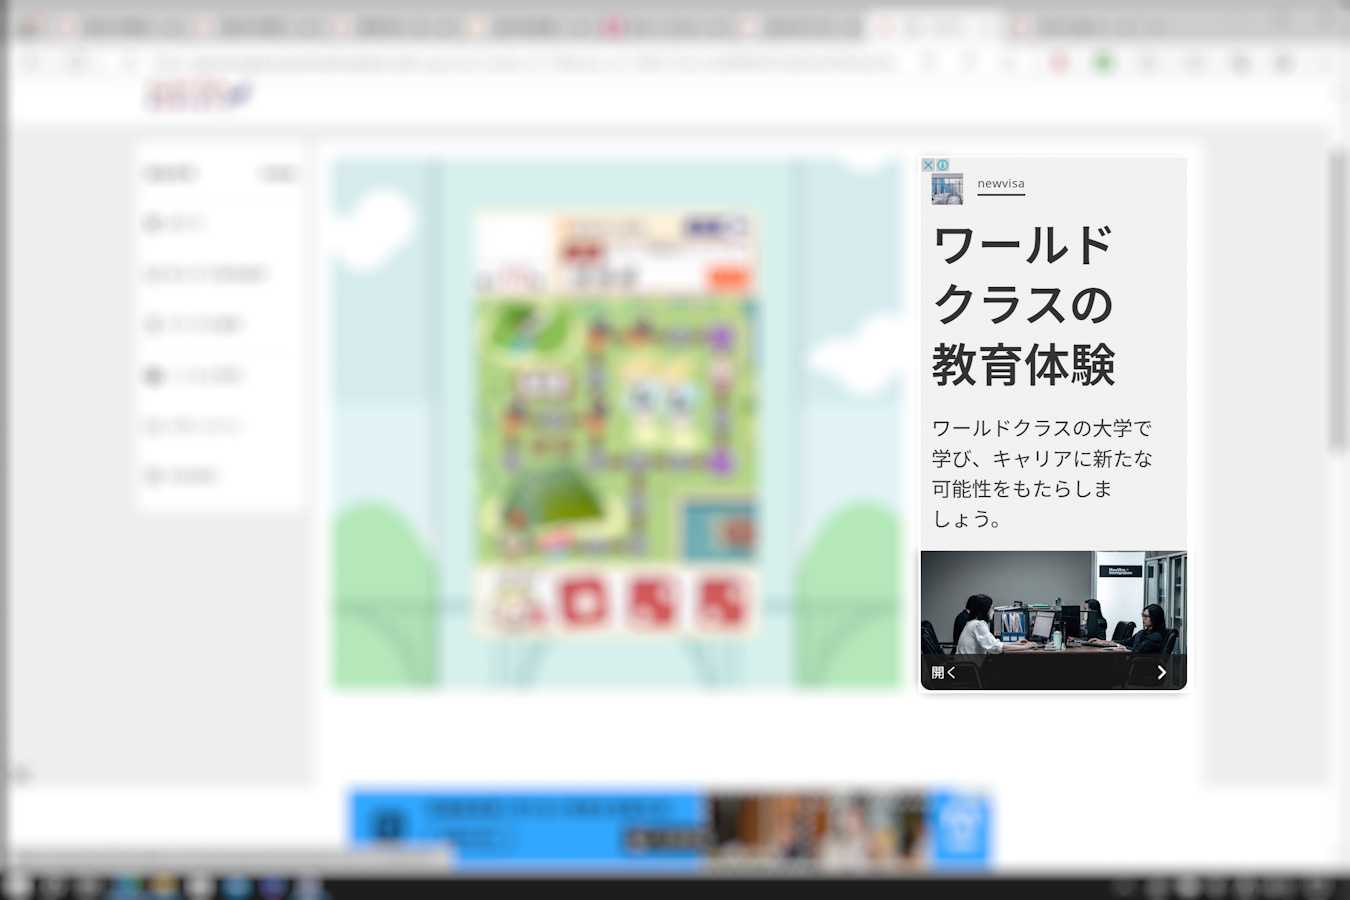The height and width of the screenshot is (900, 1350).
Task: Click the orange button in the game header
Action: pyautogui.click(x=727, y=278)
